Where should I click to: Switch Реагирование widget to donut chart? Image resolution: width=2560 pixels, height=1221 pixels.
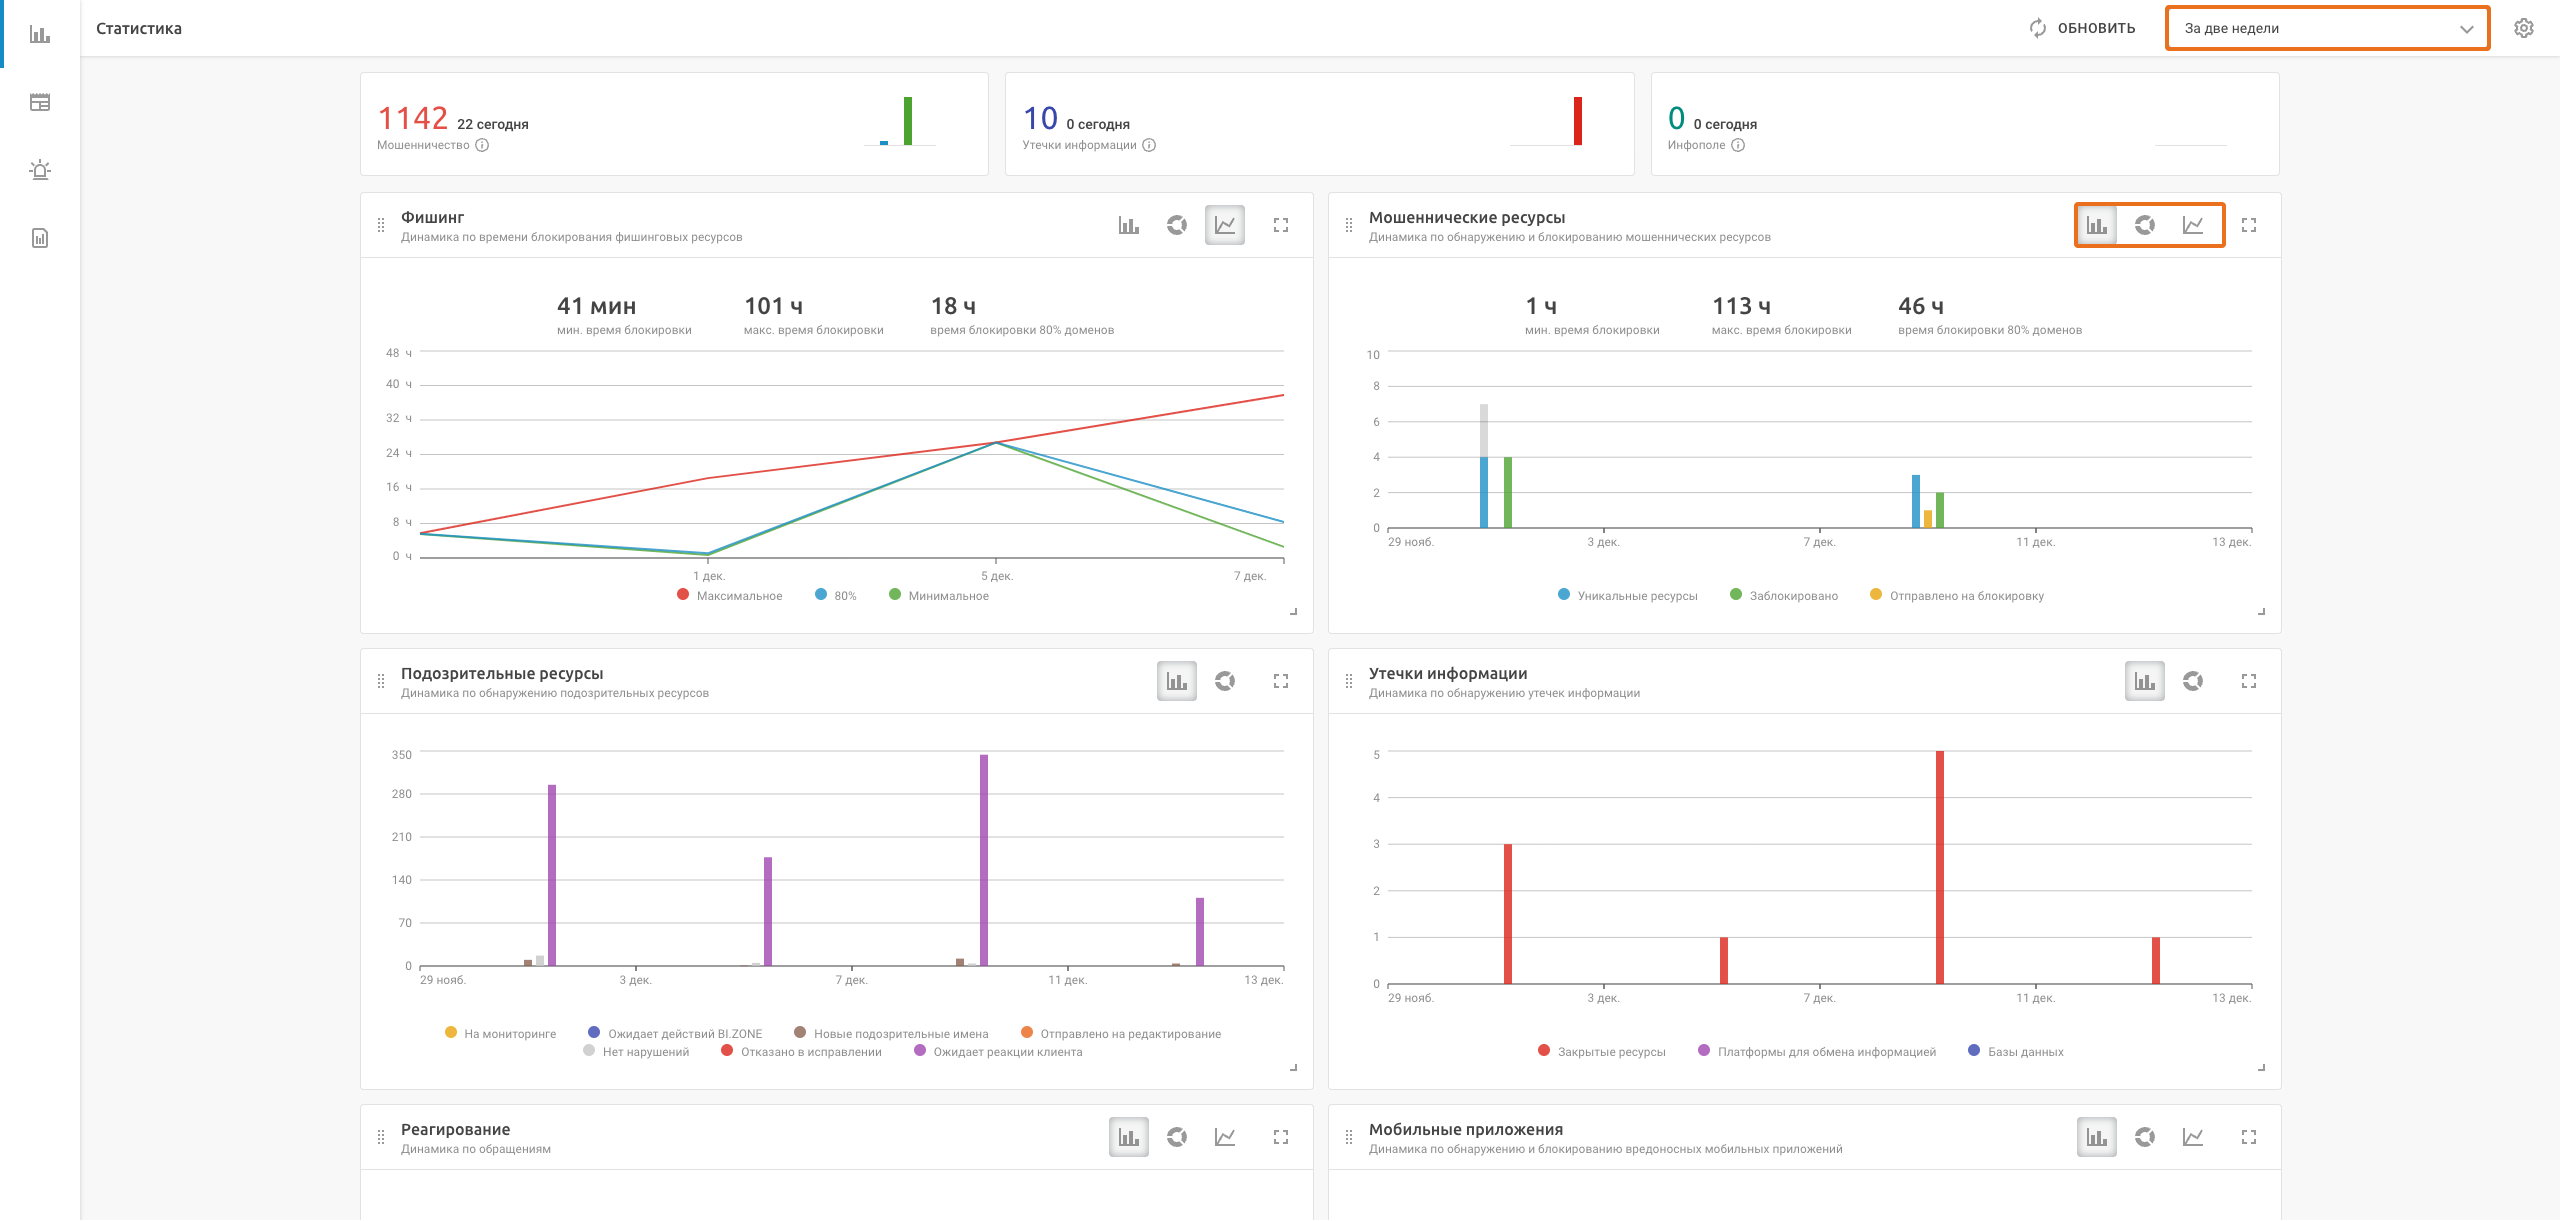click(x=1177, y=1137)
